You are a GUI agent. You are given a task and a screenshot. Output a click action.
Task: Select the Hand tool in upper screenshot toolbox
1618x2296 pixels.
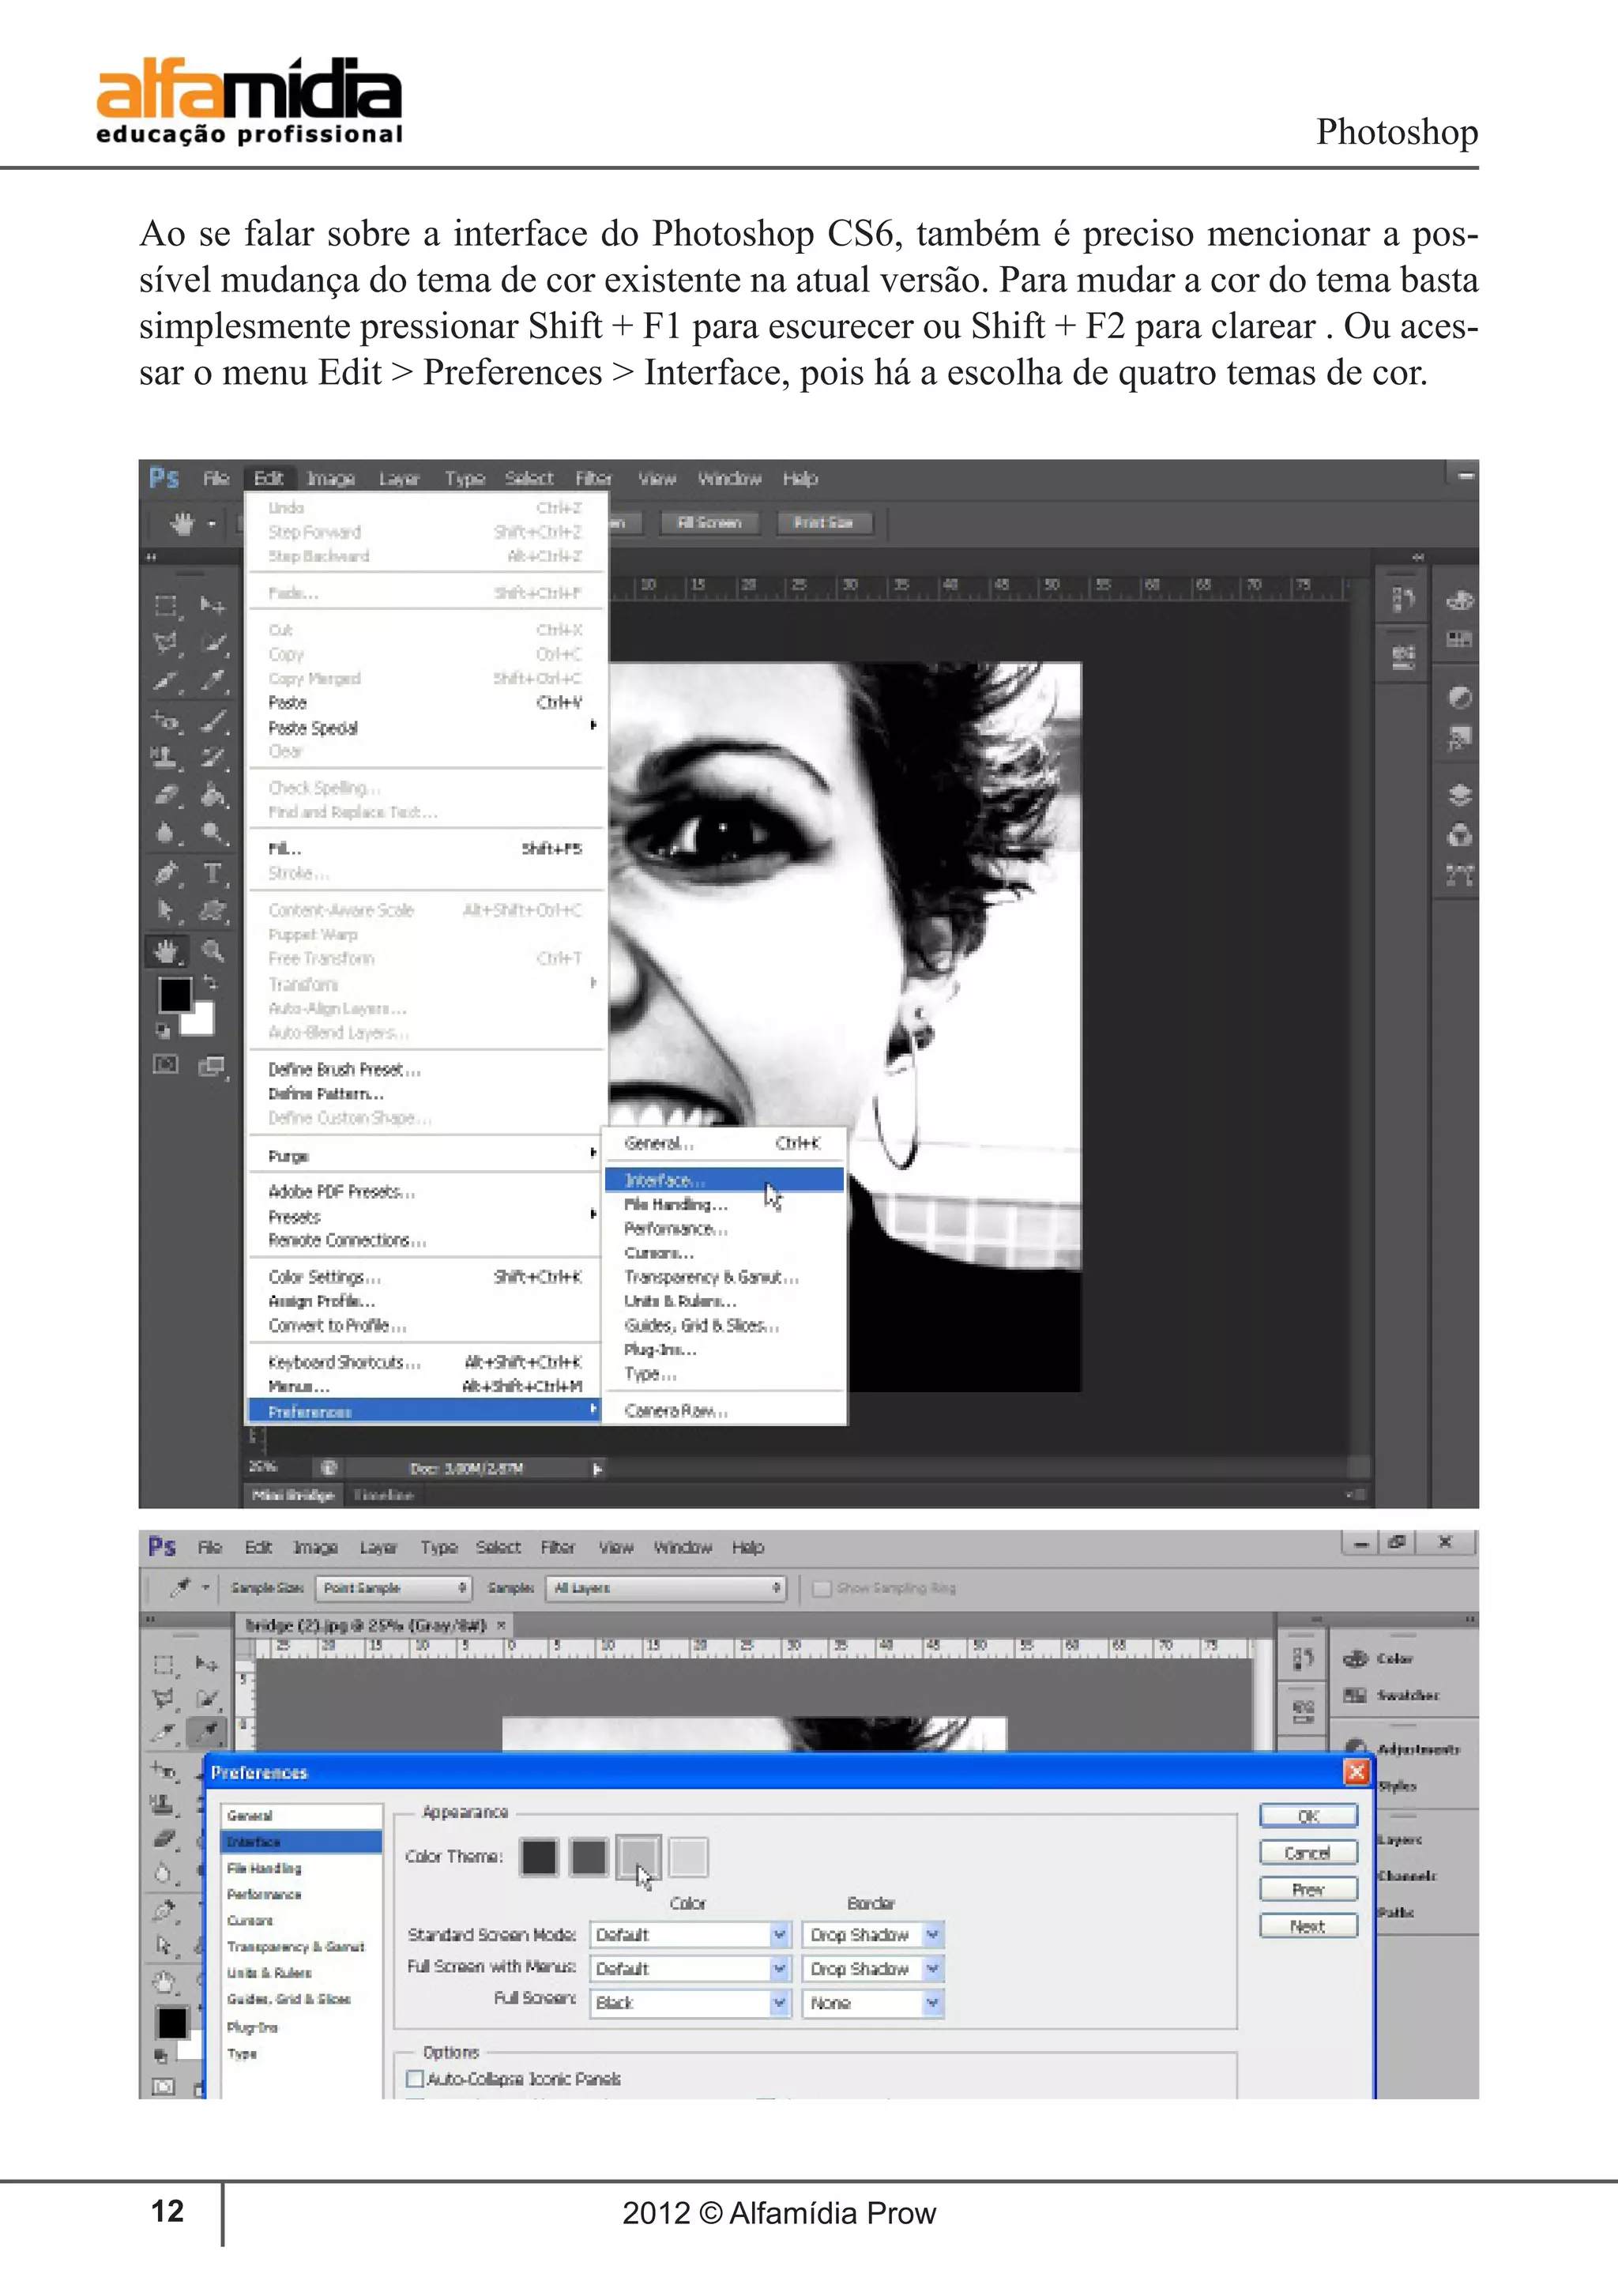166,950
